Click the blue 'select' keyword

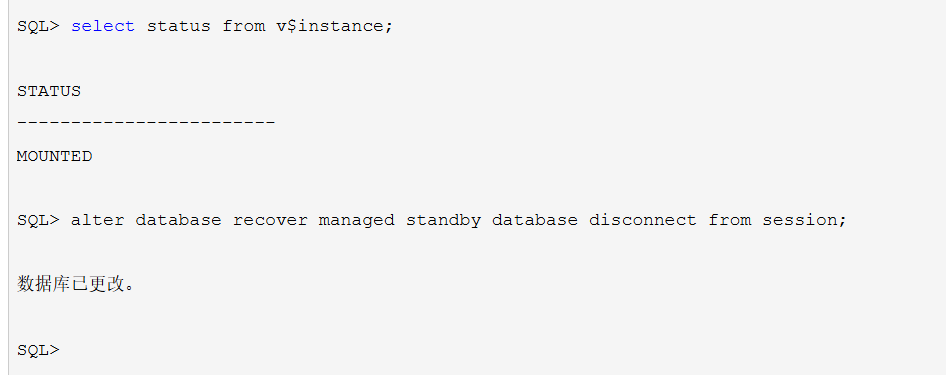coord(103,27)
